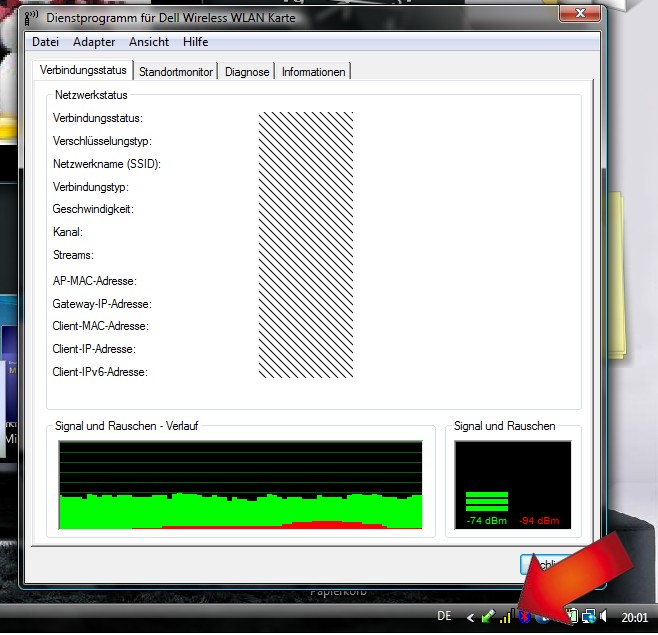Viewport: 658px width, 635px height.
Task: Click the network connection tray icon
Action: click(x=588, y=616)
